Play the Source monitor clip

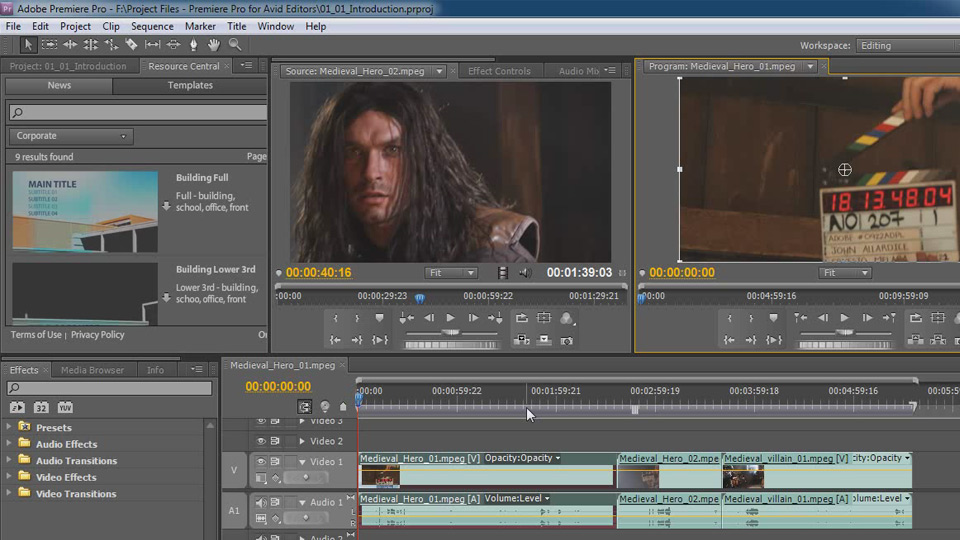451,318
